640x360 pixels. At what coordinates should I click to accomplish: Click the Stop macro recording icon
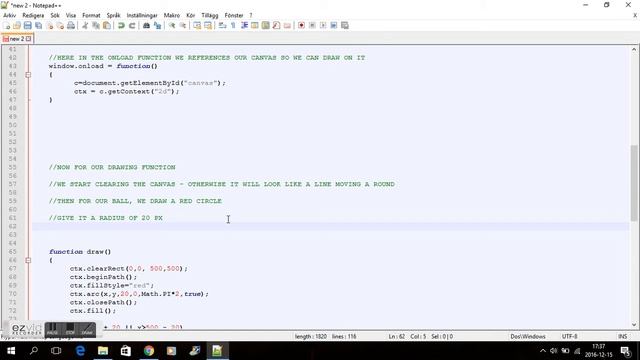pos(312,25)
